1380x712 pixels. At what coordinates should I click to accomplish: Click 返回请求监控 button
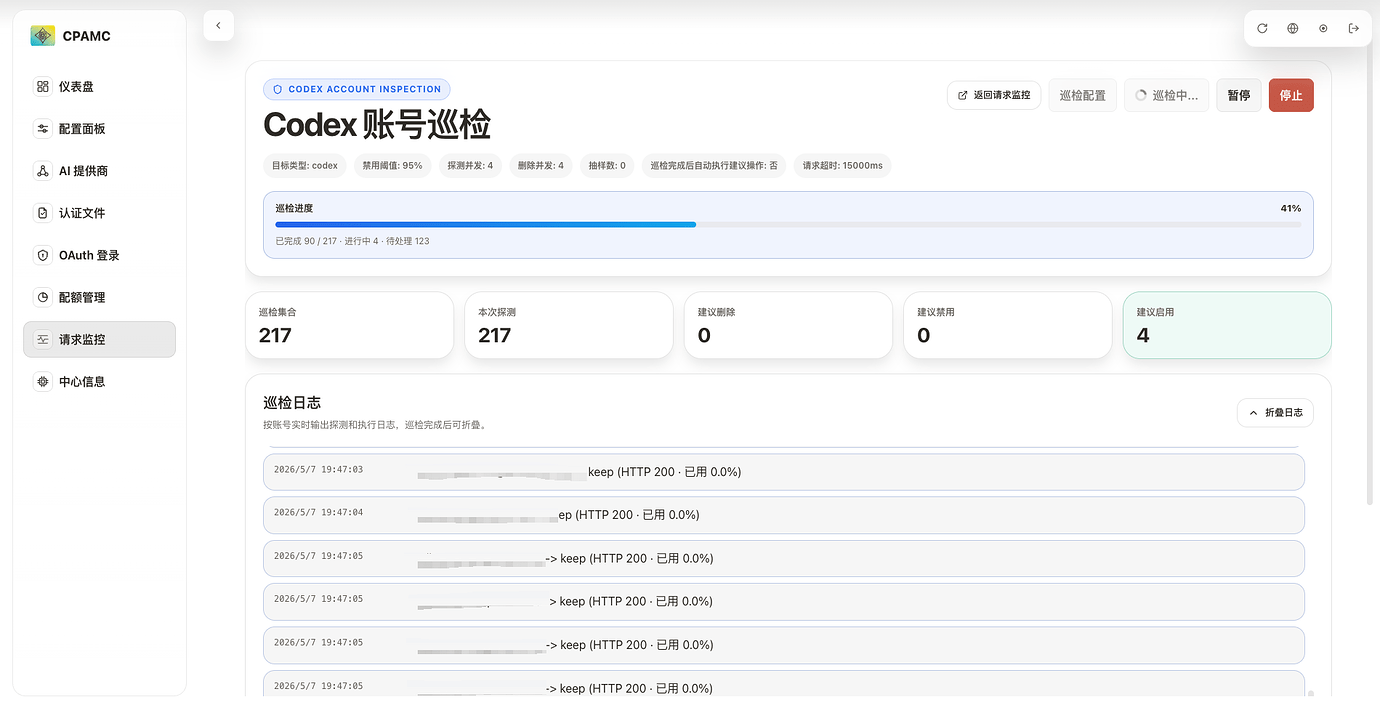(994, 95)
